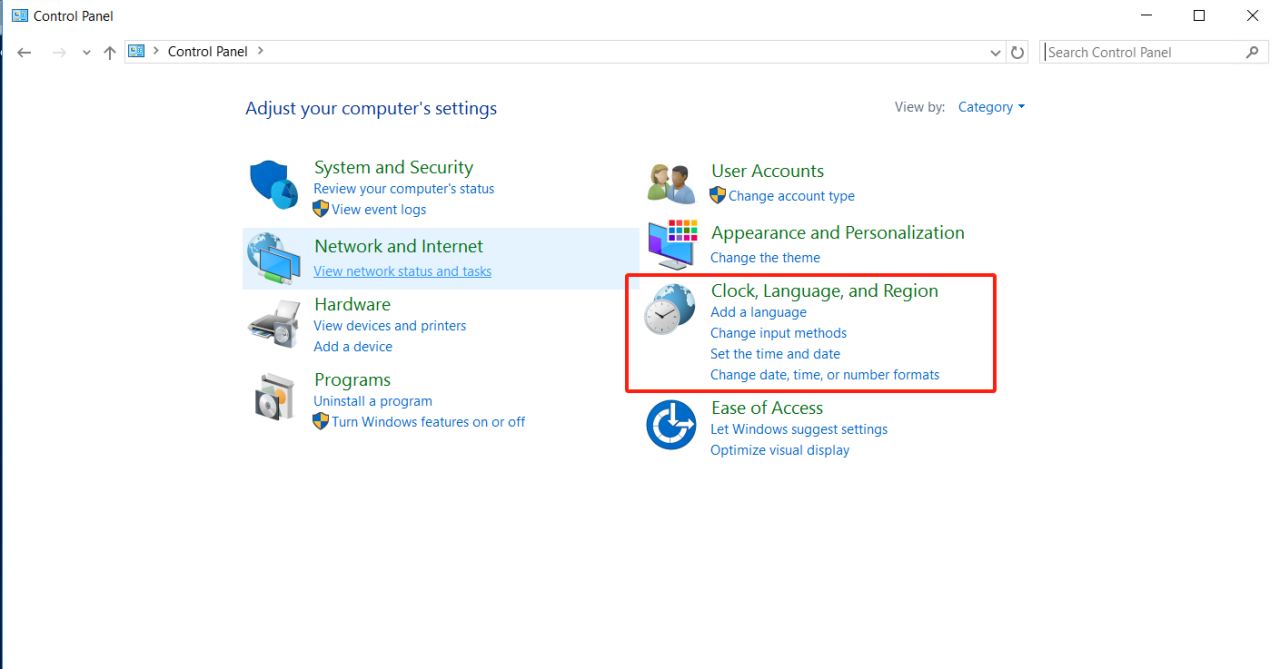Open Clock, Language, and Region heading
Viewport: 1280px width, 669px height.
825,291
